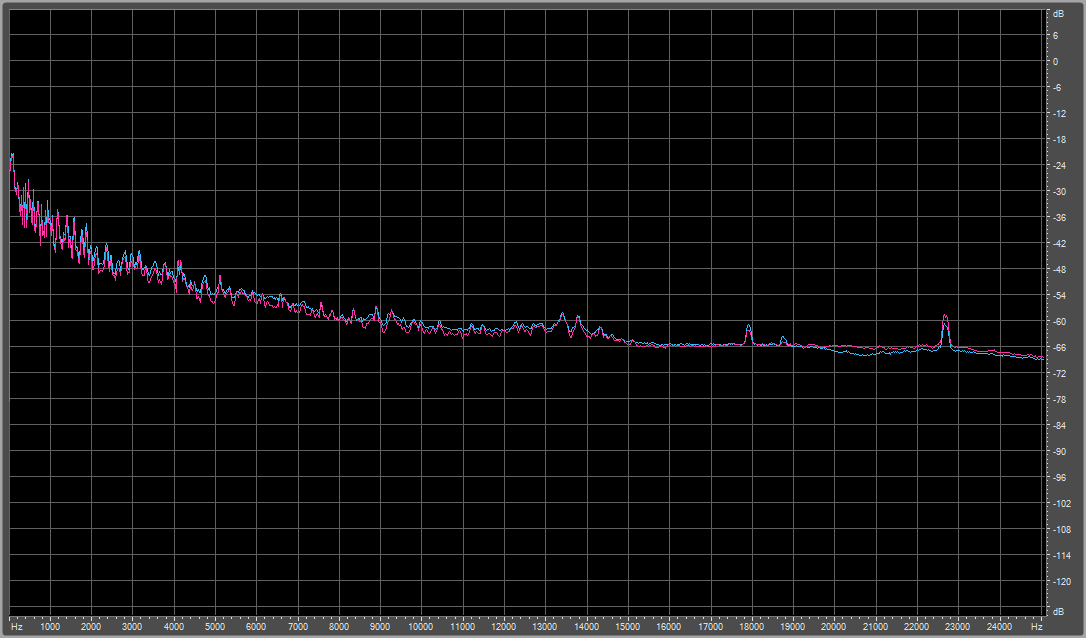Click the 10000 label on the frequency ruler

point(421,626)
